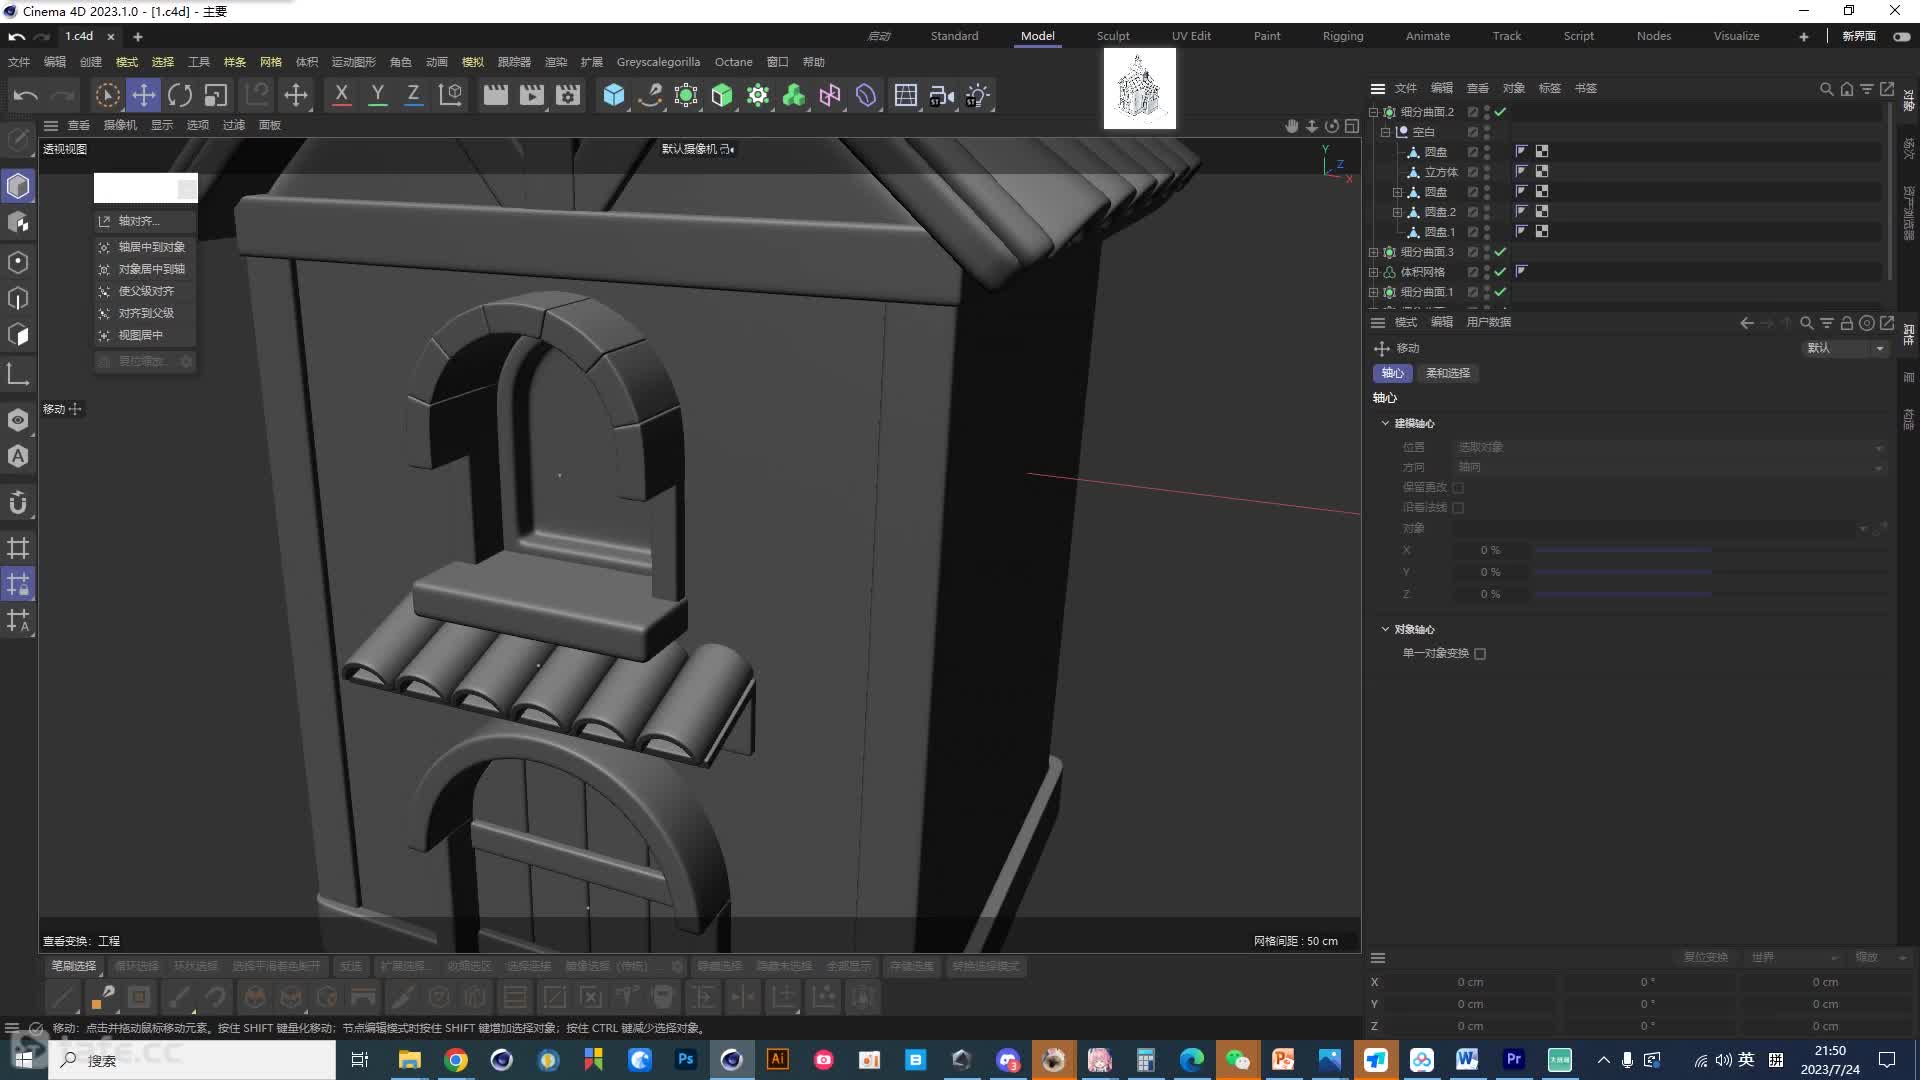Screen dimensions: 1920x1080
Task: Select the 柔和选择 tab button
Action: (1447, 373)
